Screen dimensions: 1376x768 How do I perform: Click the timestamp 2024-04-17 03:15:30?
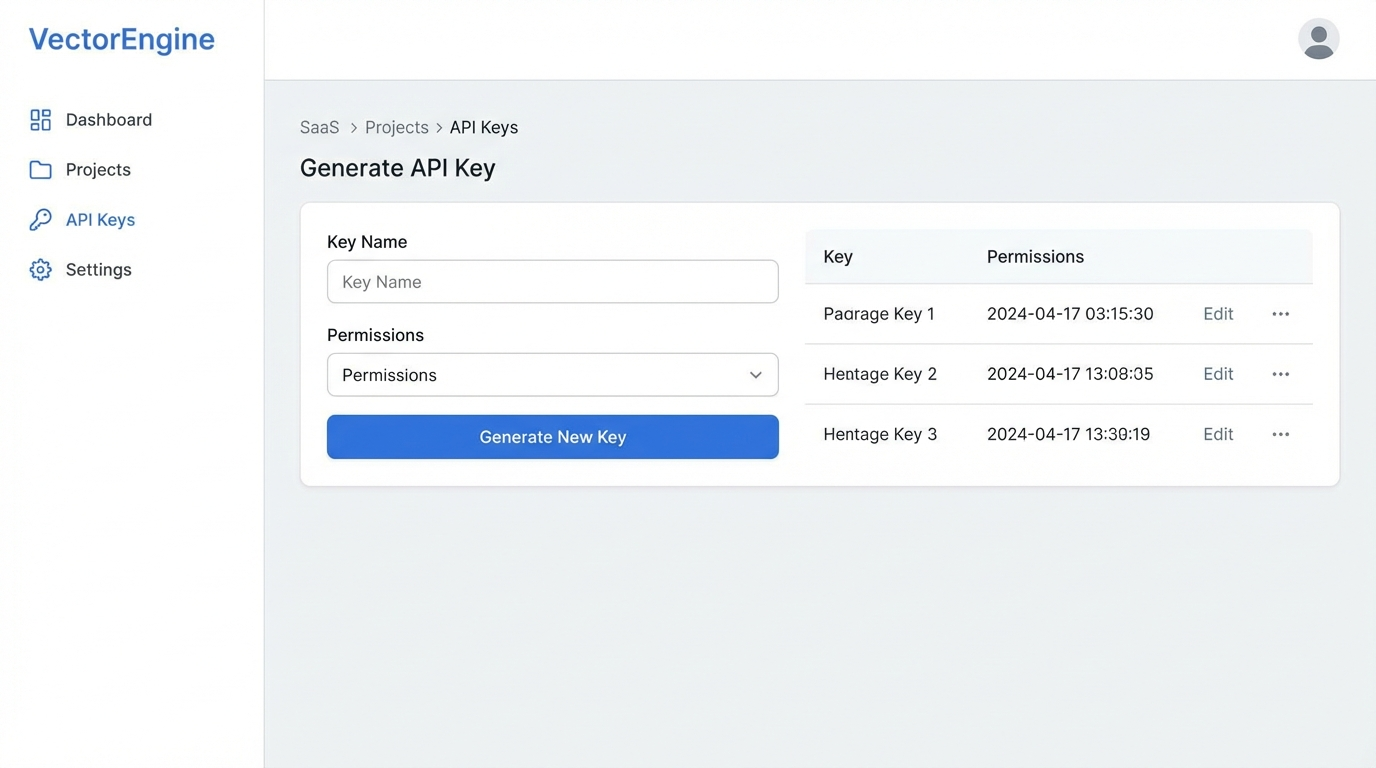(x=1069, y=314)
